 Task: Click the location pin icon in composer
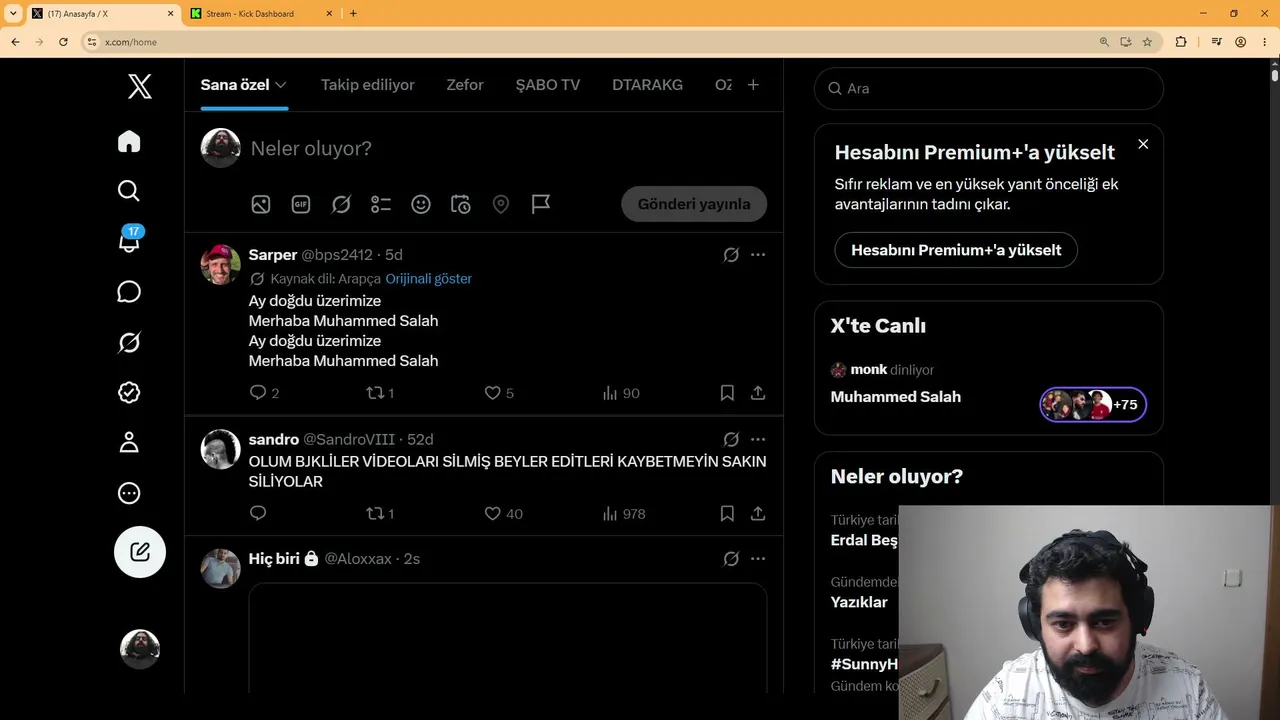(x=501, y=204)
